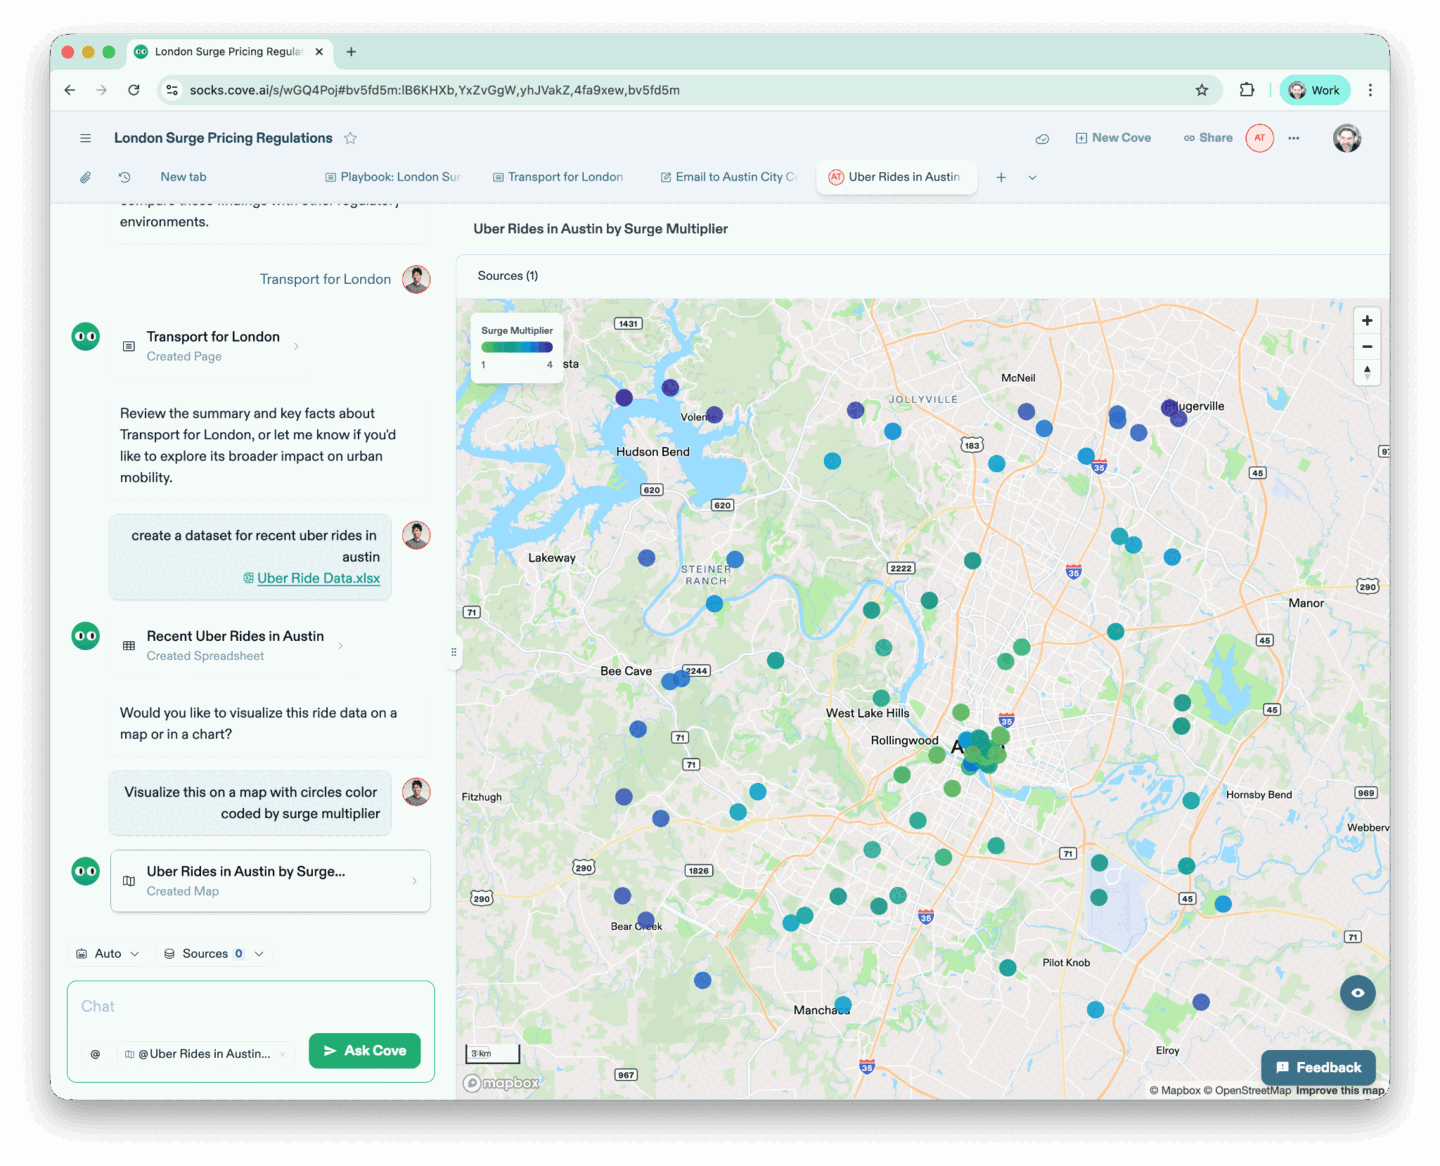Add a new tab with plus icon
This screenshot has height=1166, width=1440.
pos(1001,177)
